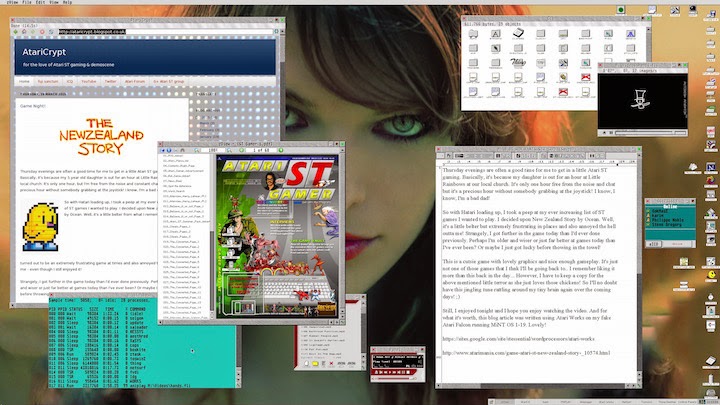Go to the next PDF page using the green arrow
Viewport: 720px width, 405px height.
[281, 150]
